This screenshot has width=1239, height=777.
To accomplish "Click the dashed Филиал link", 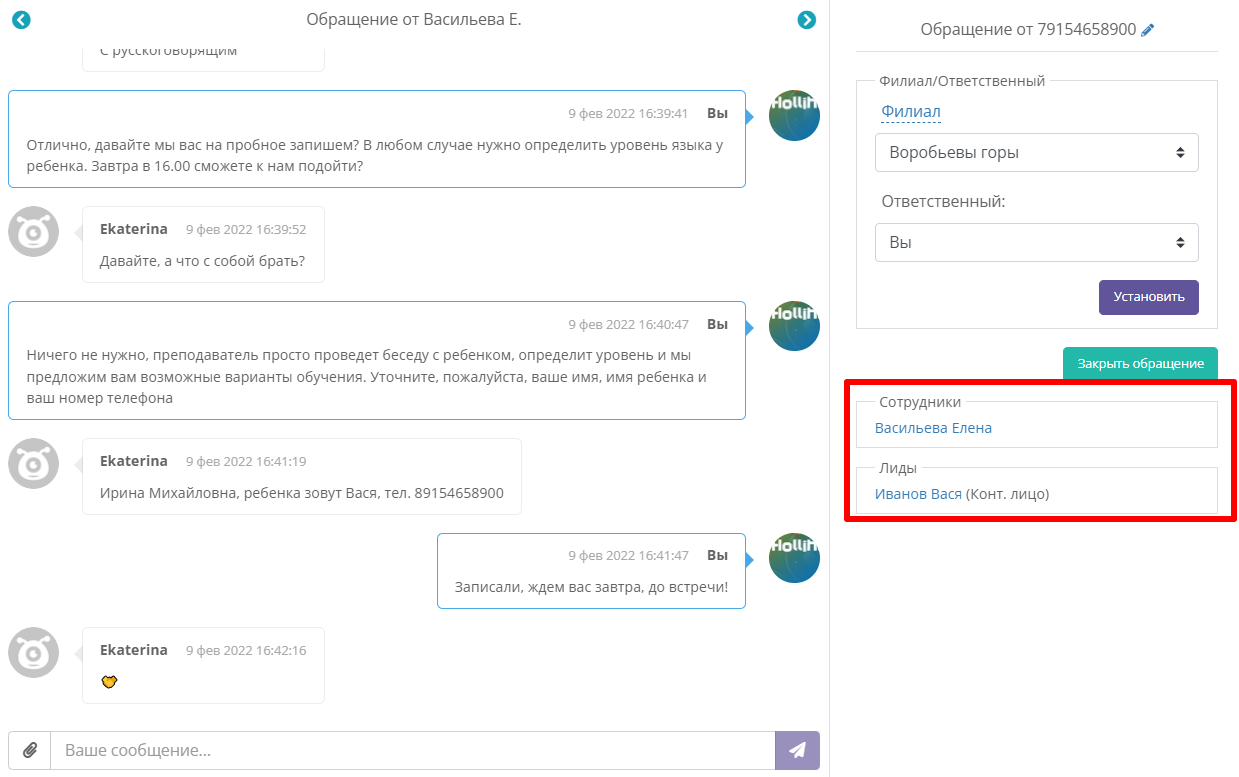I will (910, 112).
